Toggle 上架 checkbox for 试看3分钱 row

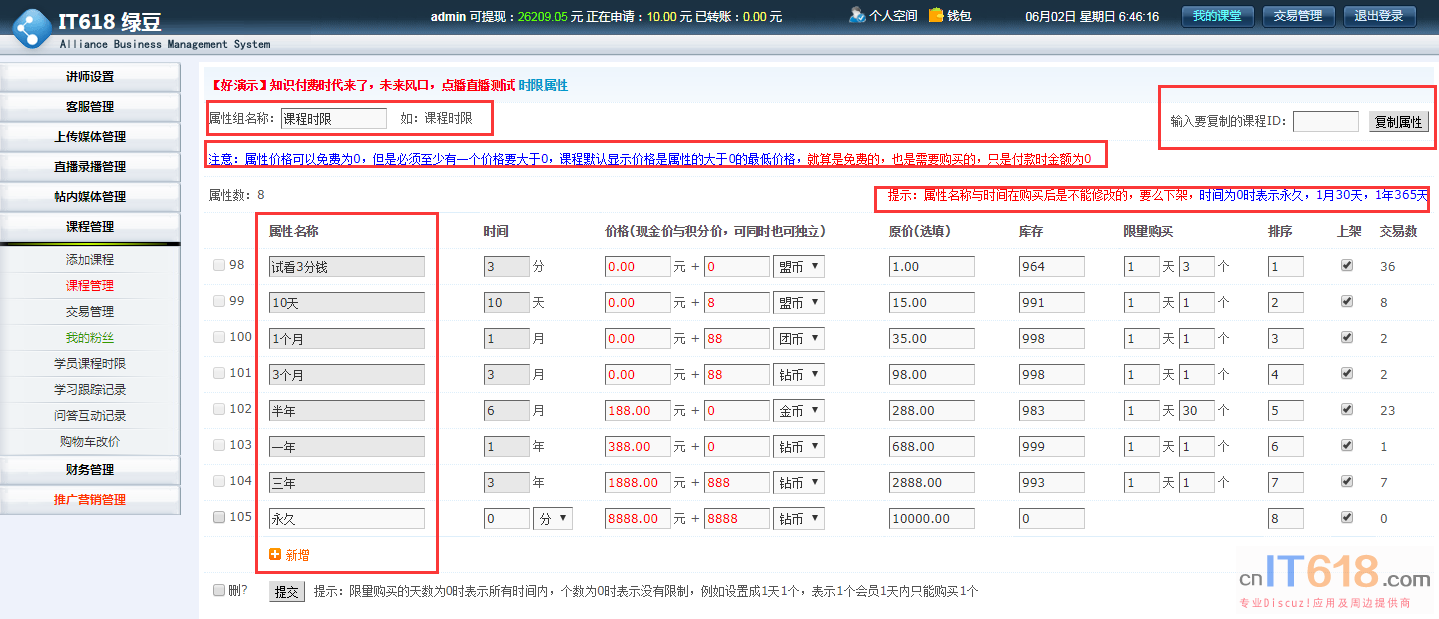tap(1346, 265)
